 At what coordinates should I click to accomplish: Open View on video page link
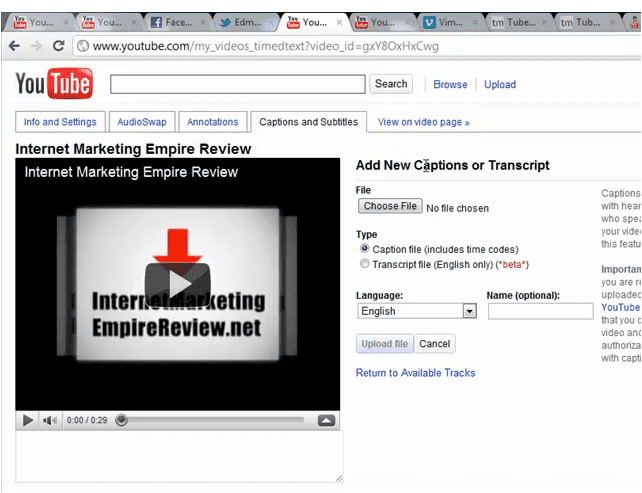pos(423,122)
